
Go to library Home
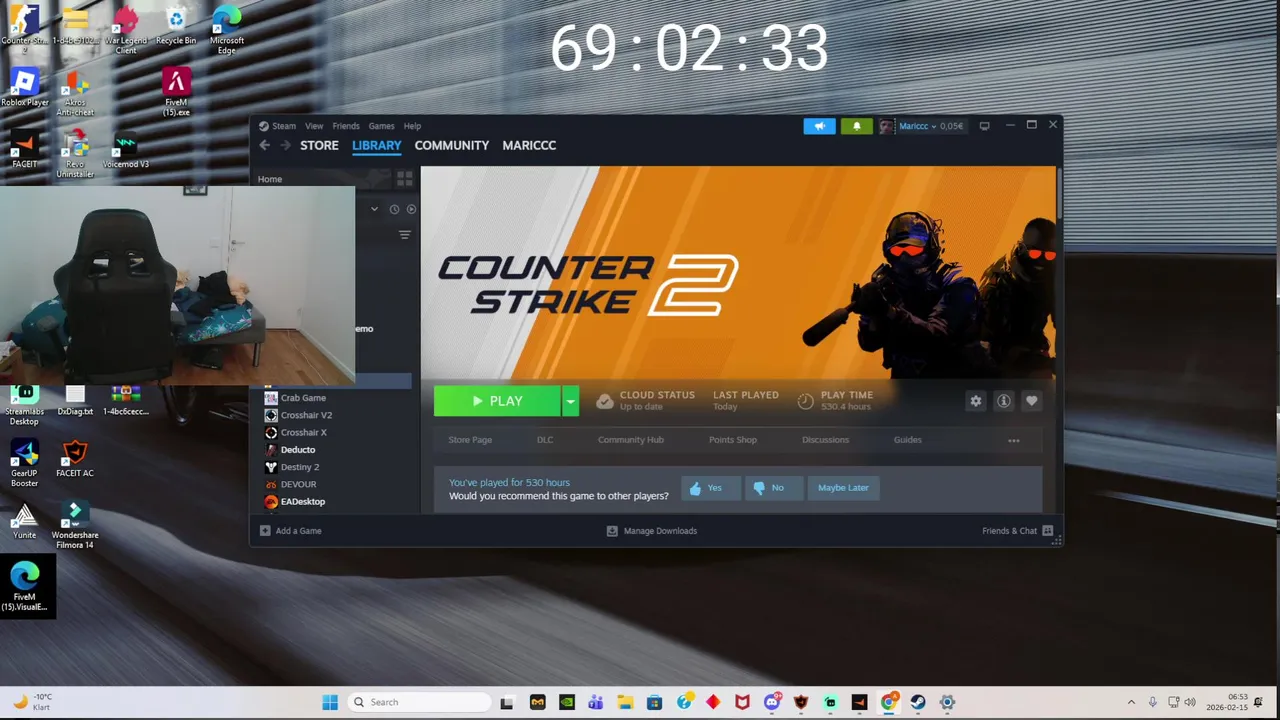[270, 179]
